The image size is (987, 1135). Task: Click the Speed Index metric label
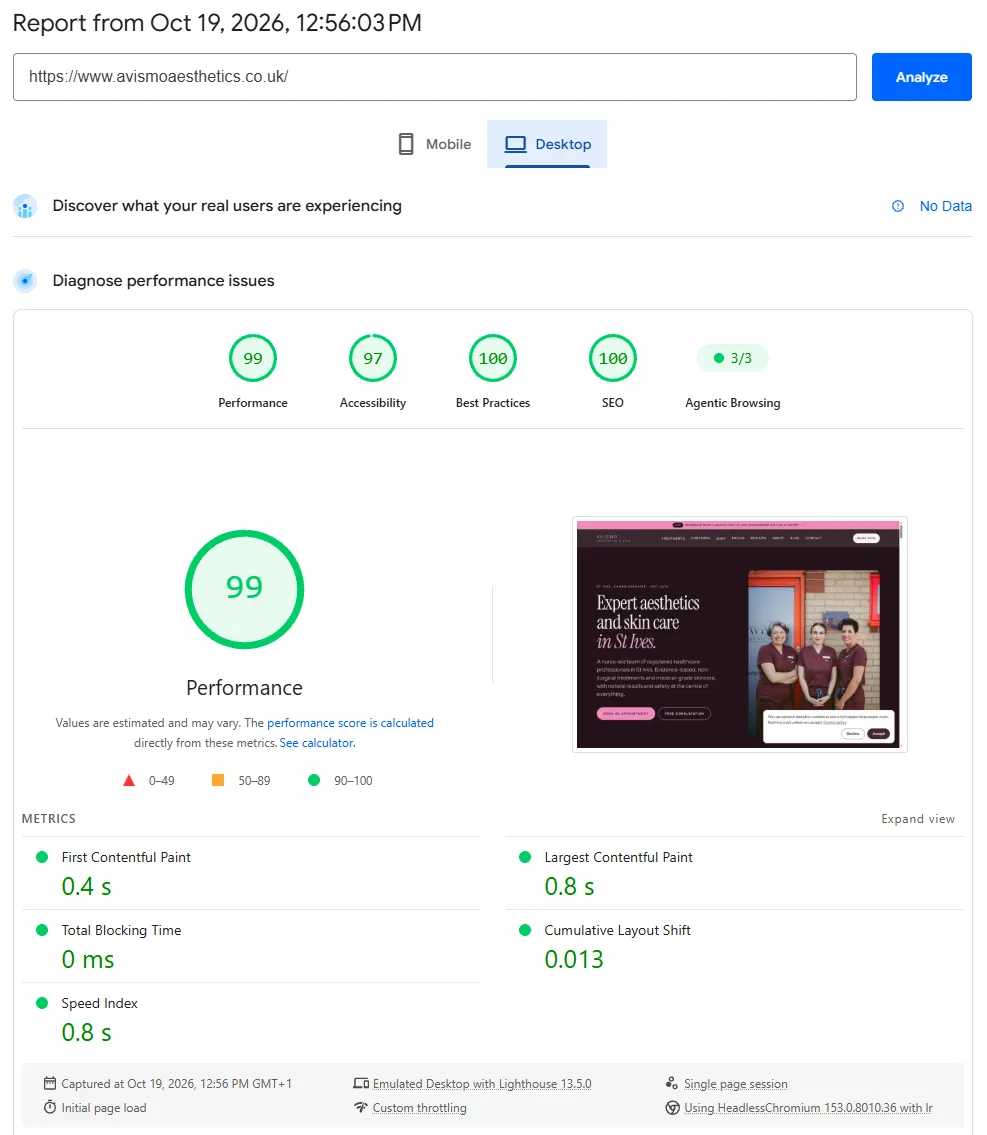(100, 1003)
